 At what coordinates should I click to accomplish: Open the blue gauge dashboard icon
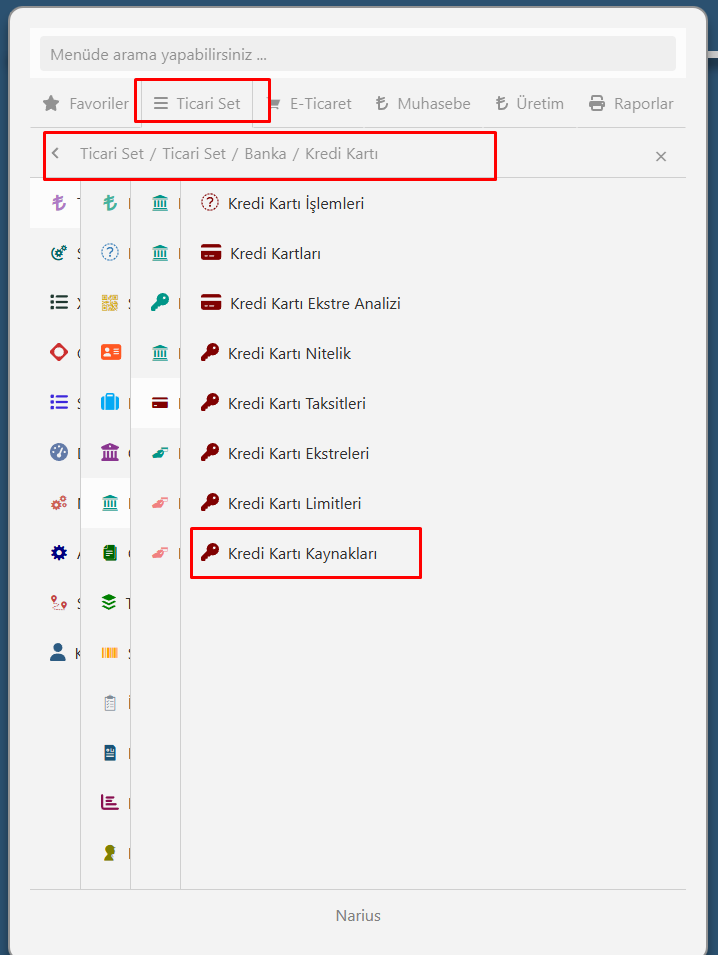[x=58, y=452]
